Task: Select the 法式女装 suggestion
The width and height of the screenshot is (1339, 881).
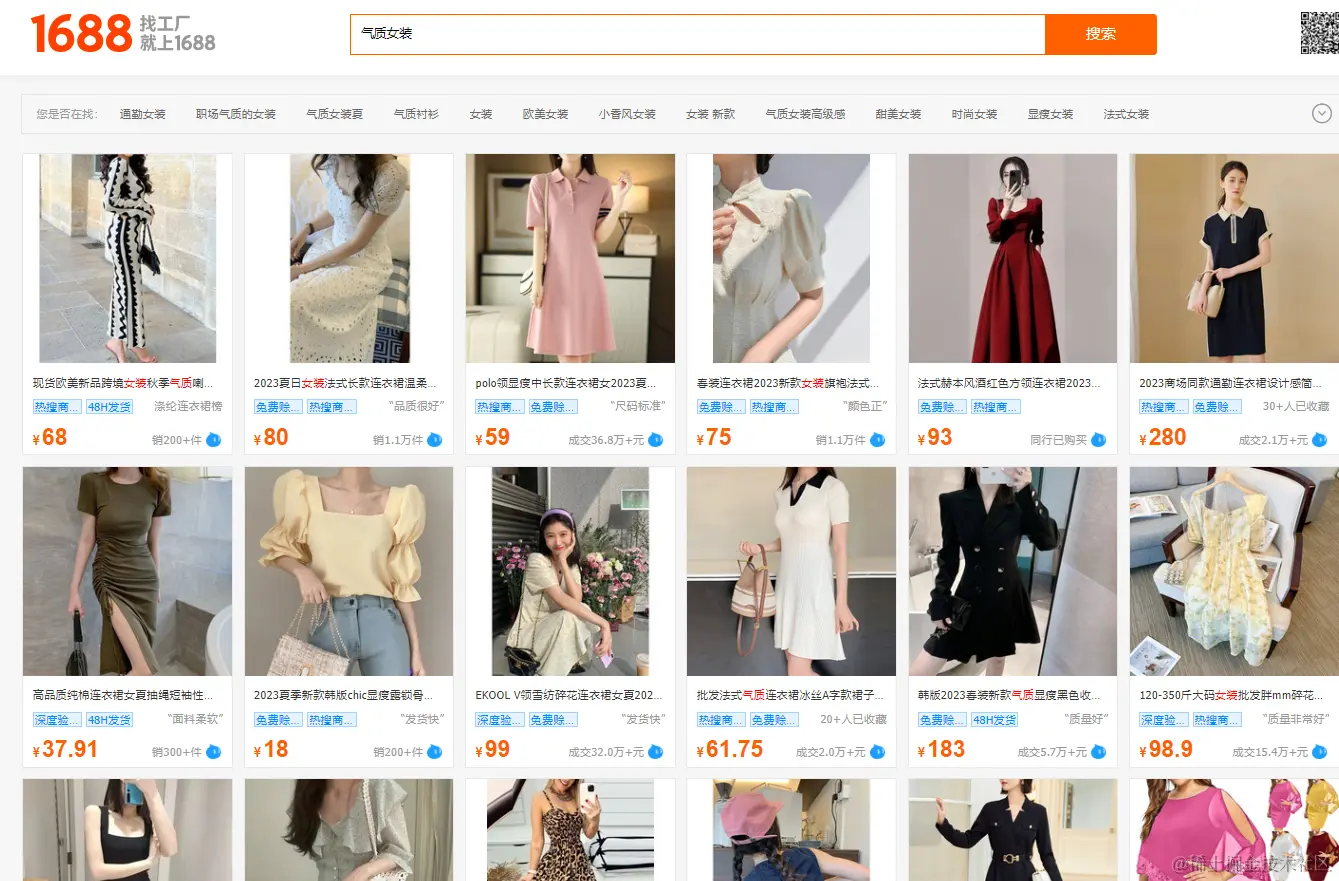Action: pos(1126,114)
